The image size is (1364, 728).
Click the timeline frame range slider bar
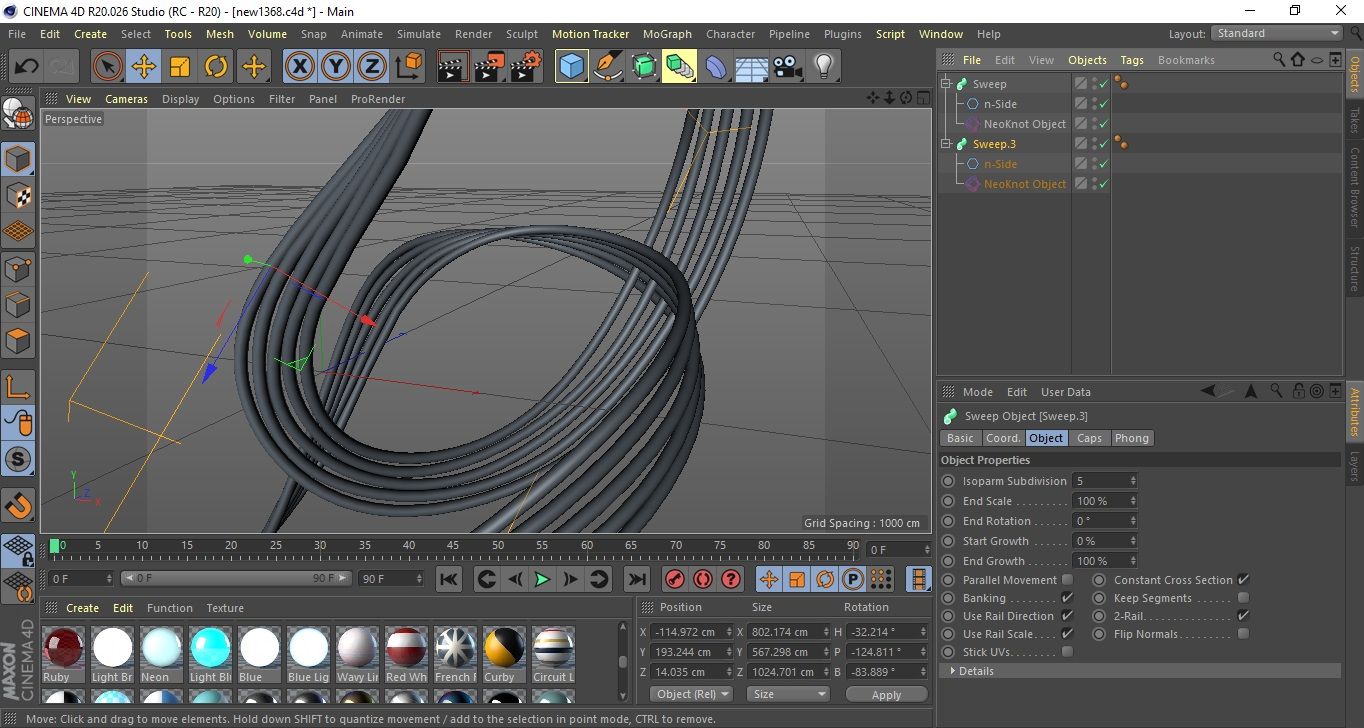[237, 578]
